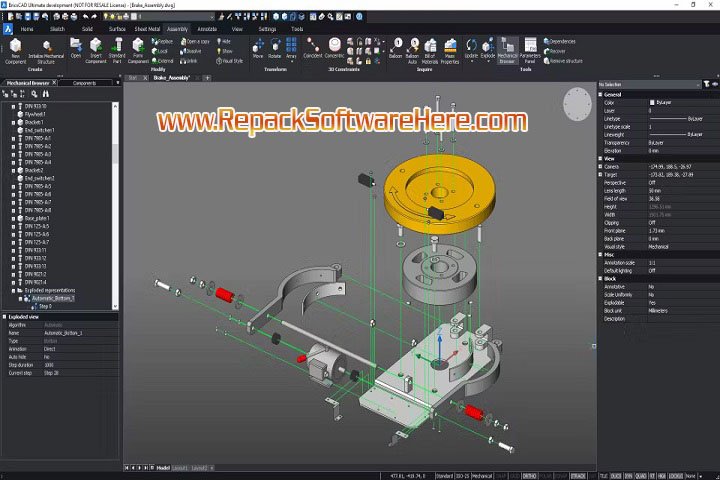
Task: Click the Unlink button
Action: (x=189, y=61)
